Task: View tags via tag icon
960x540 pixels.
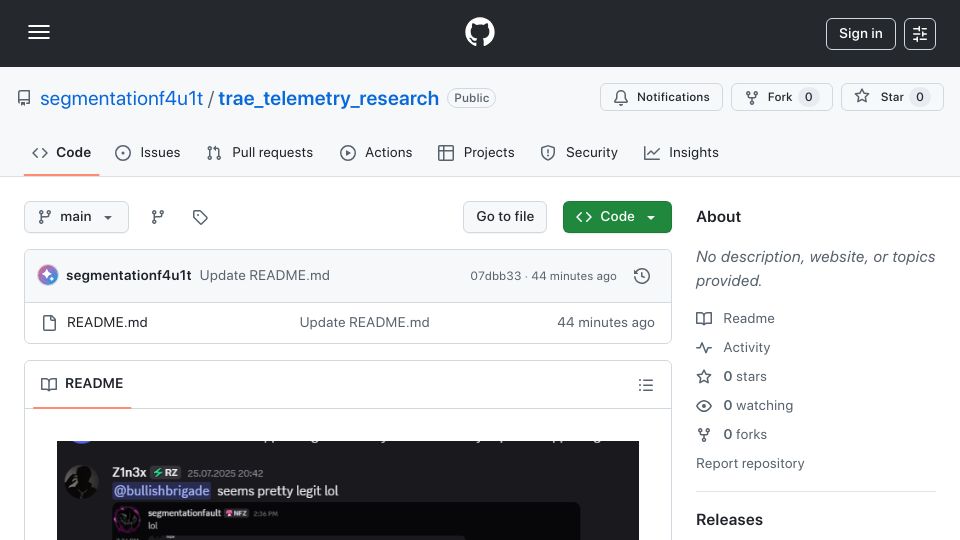Action: click(200, 217)
